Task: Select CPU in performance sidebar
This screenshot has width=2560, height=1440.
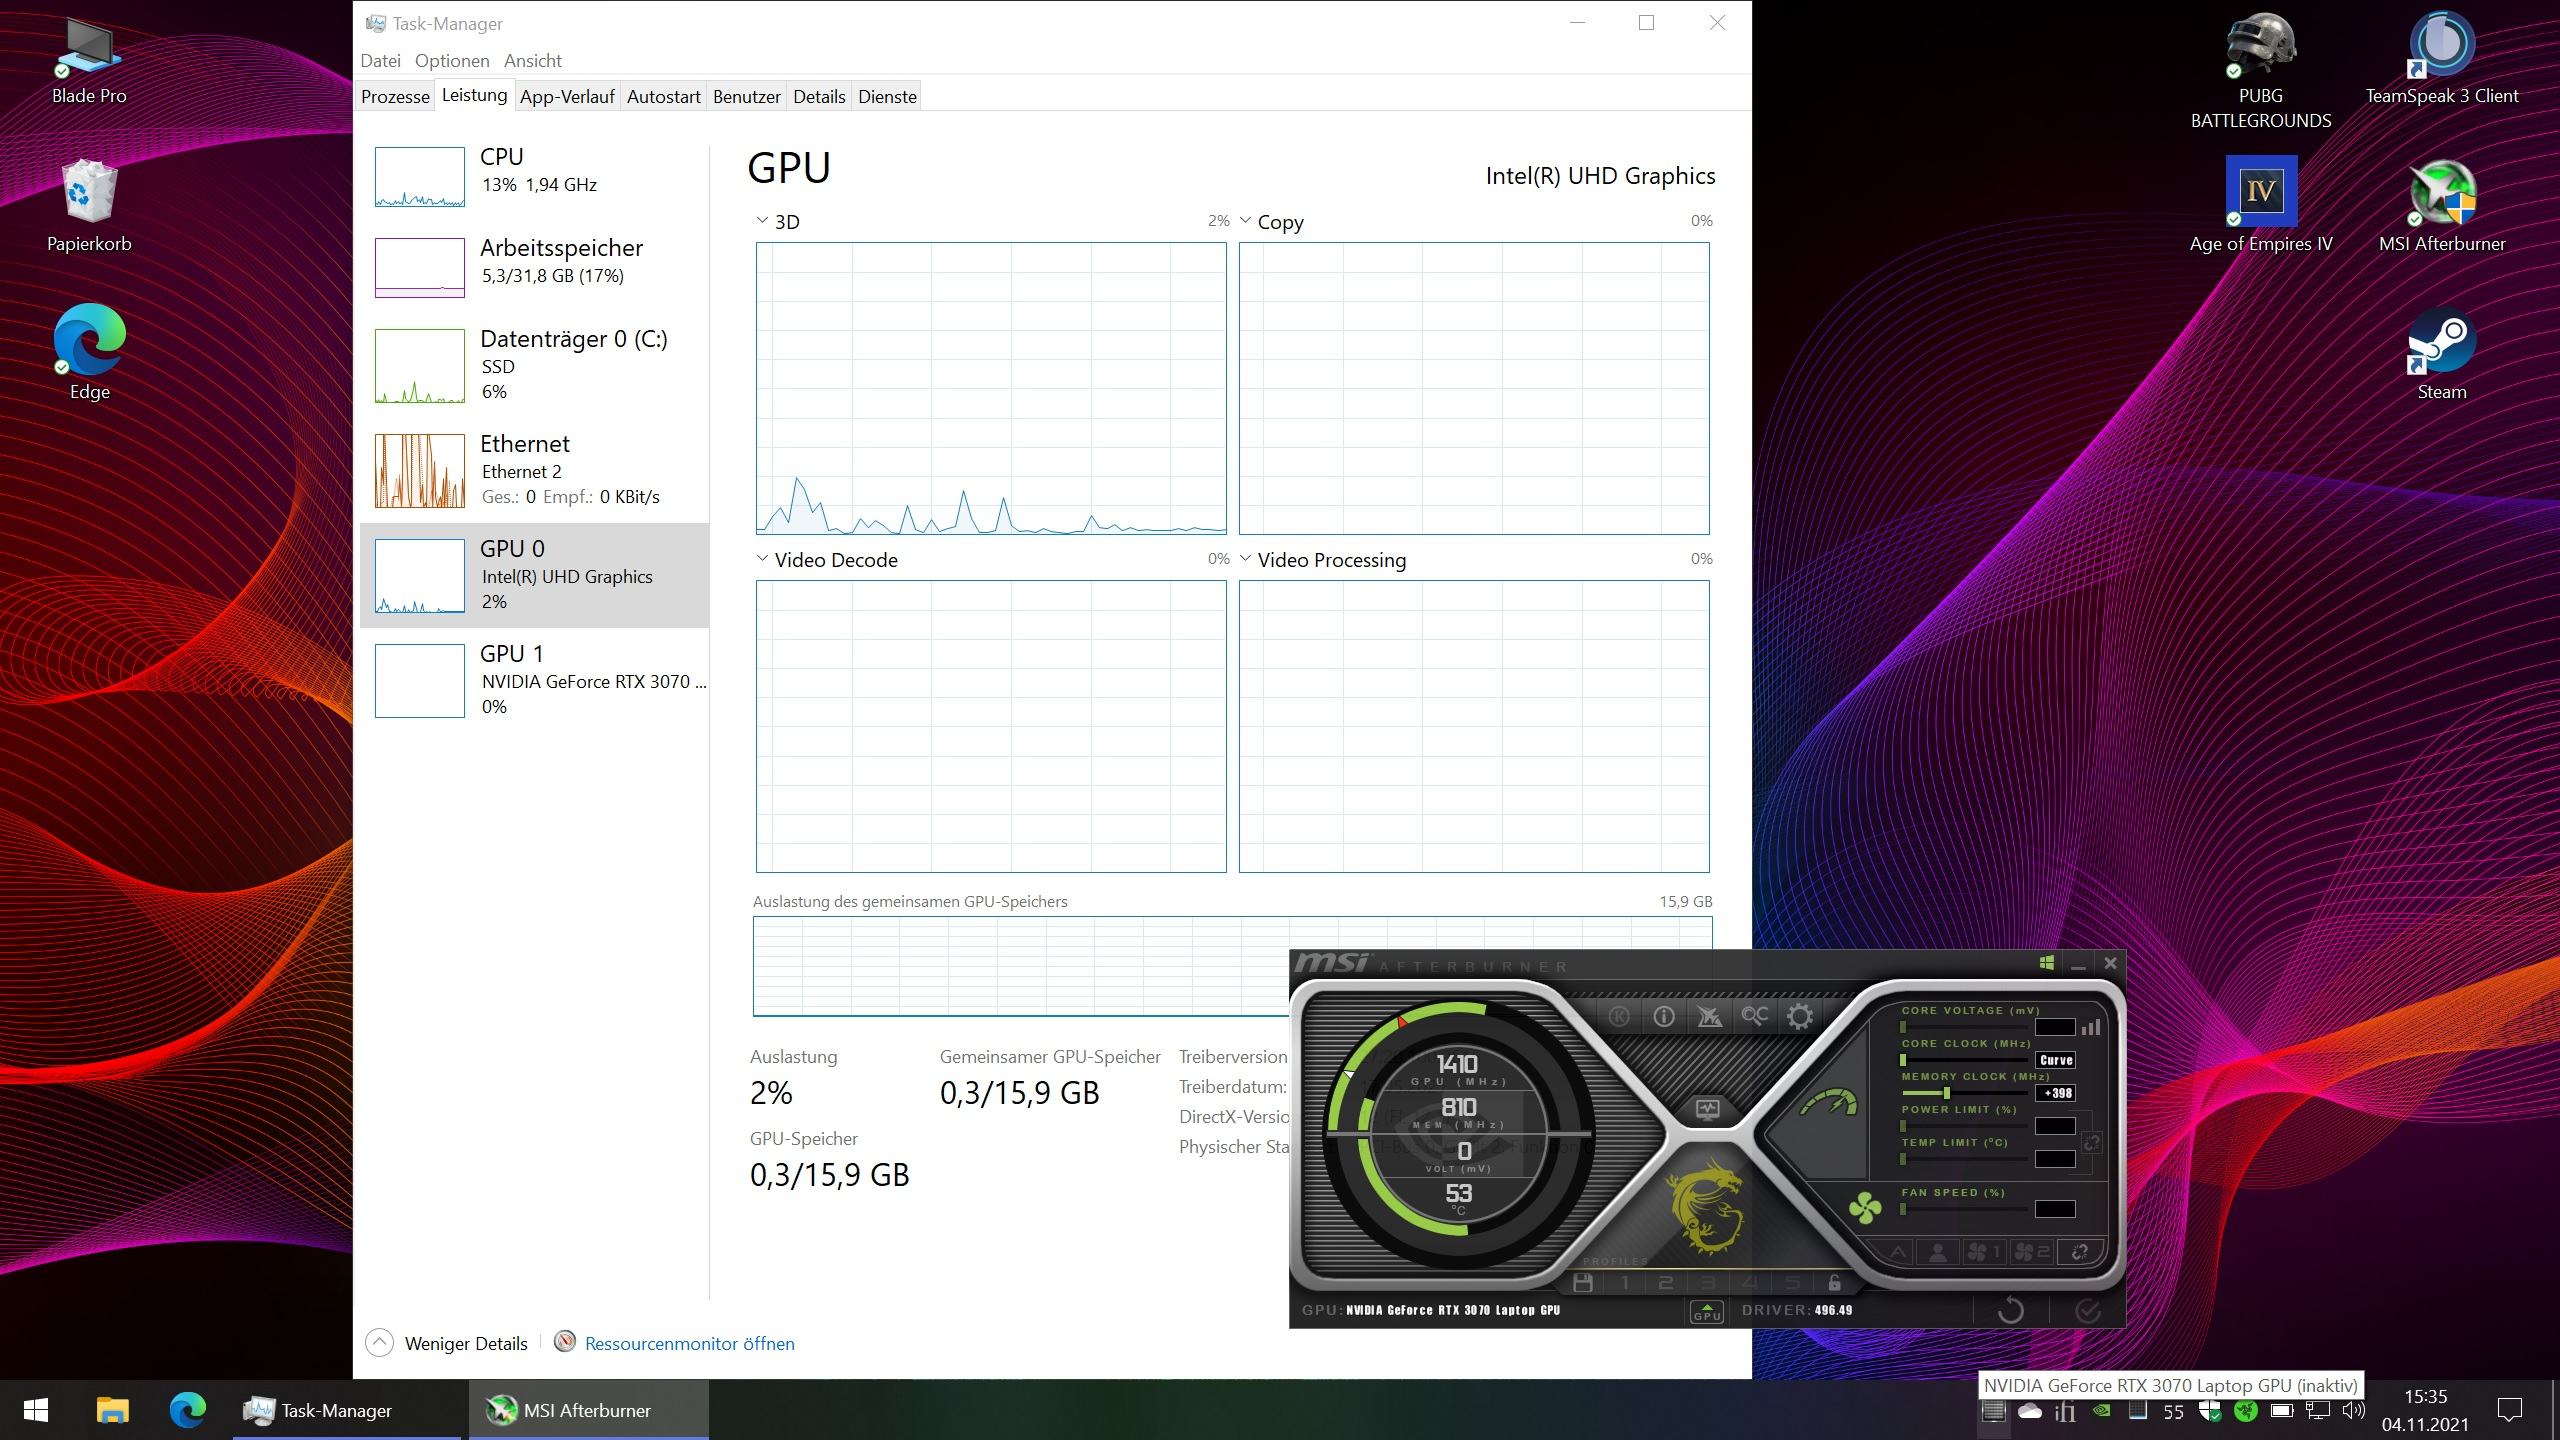Action: pos(534,176)
